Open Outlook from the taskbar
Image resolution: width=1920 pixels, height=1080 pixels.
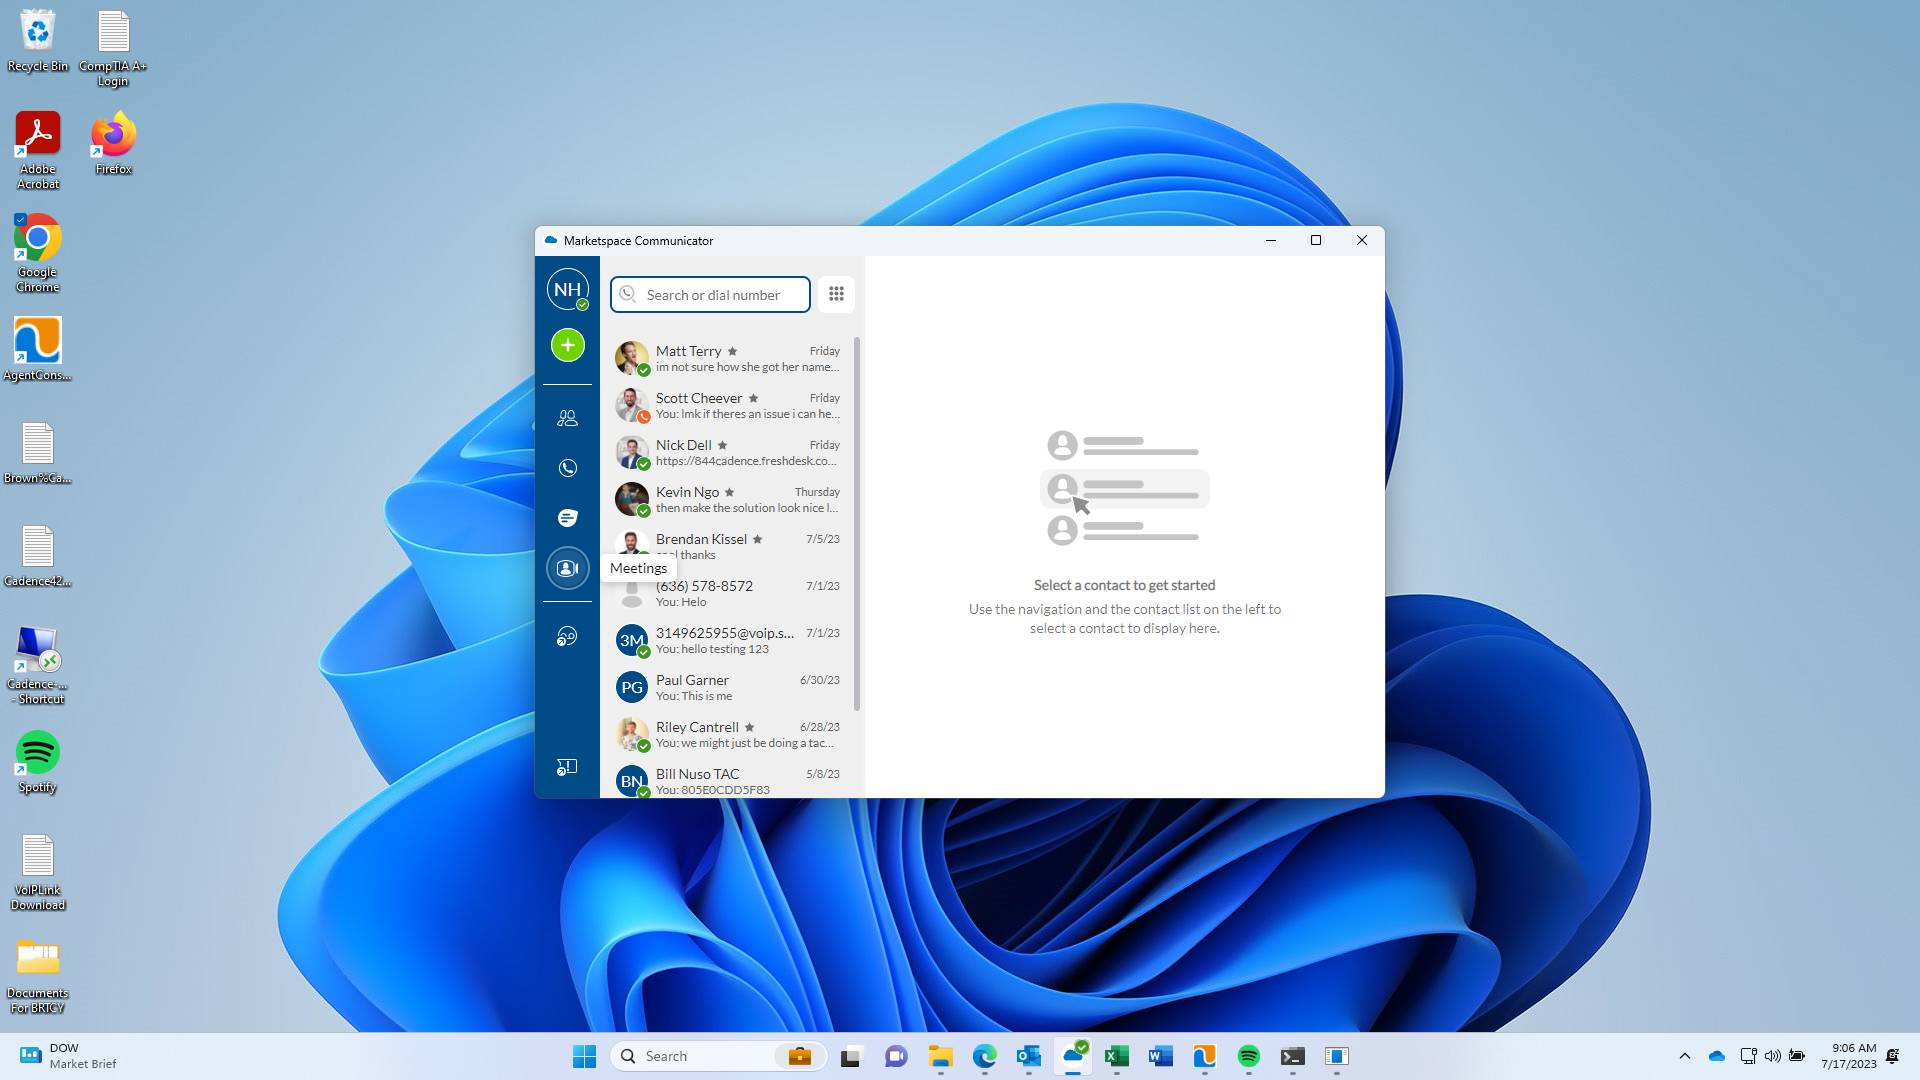point(1028,1056)
